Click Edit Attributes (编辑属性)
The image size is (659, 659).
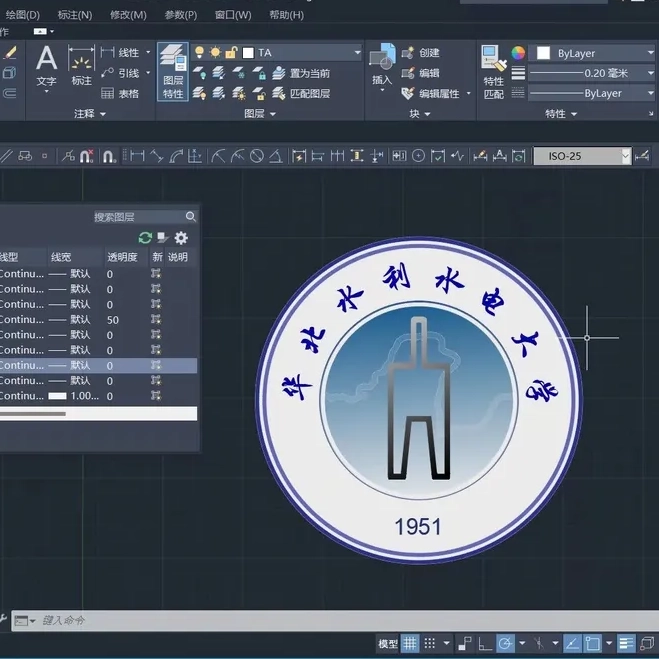point(430,93)
